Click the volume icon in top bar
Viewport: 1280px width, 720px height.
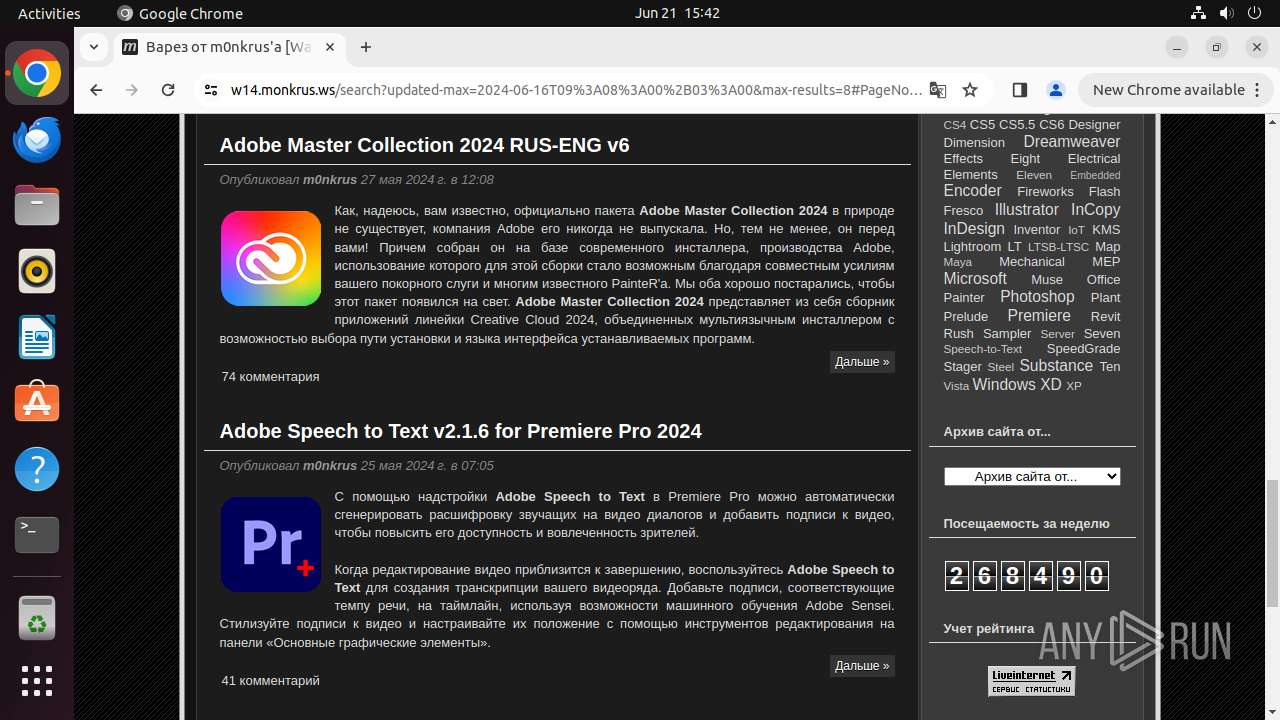pyautogui.click(x=1225, y=13)
